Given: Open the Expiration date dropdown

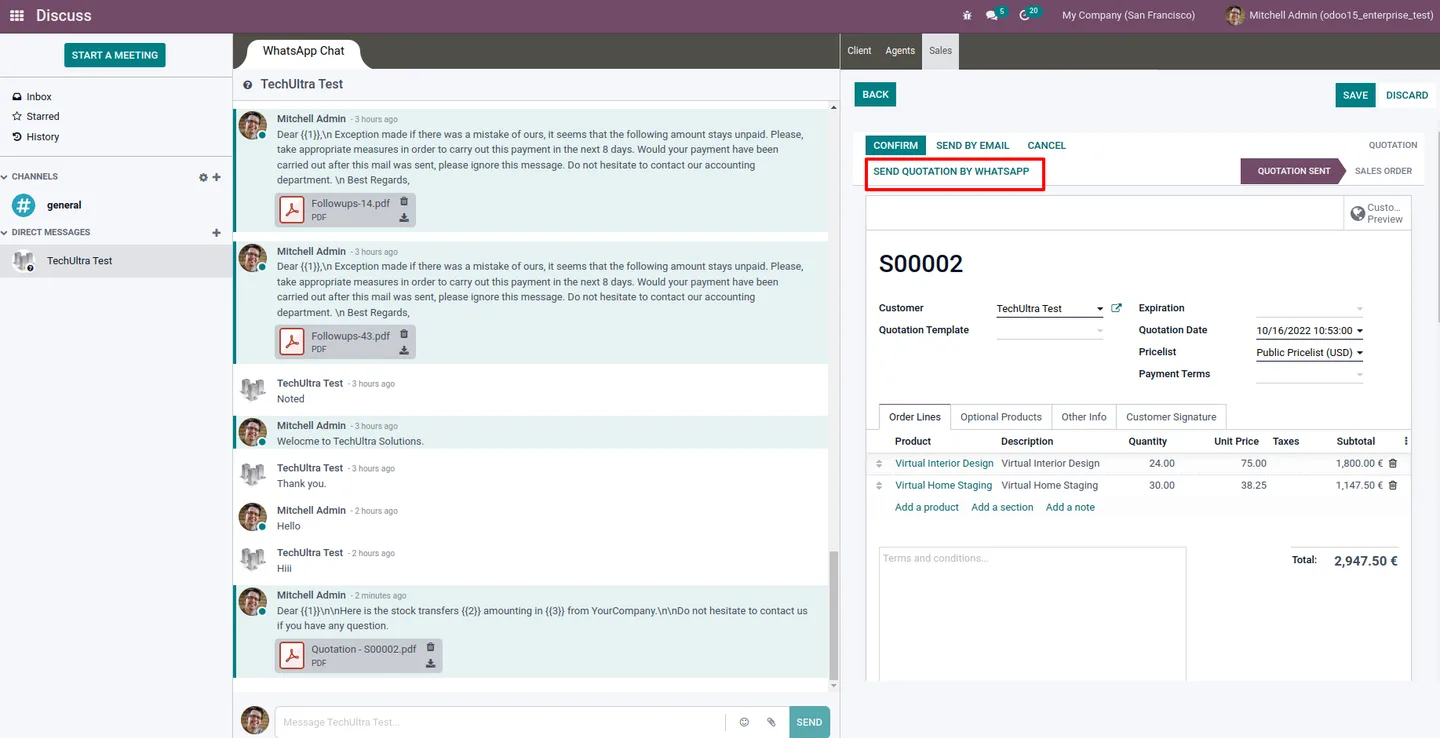Looking at the screenshot, I should pyautogui.click(x=1310, y=308).
